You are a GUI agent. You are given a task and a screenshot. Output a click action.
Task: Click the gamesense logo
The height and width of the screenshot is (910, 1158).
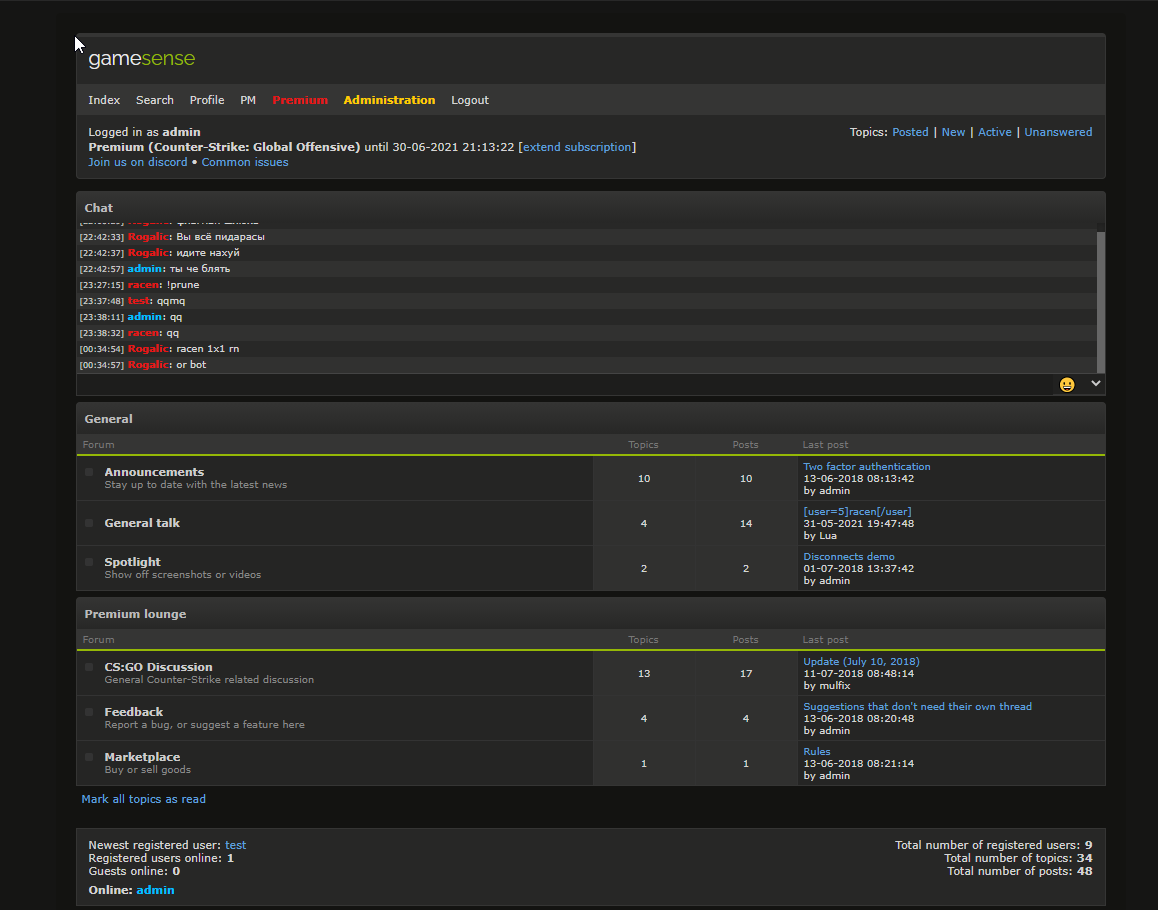pyautogui.click(x=141, y=60)
